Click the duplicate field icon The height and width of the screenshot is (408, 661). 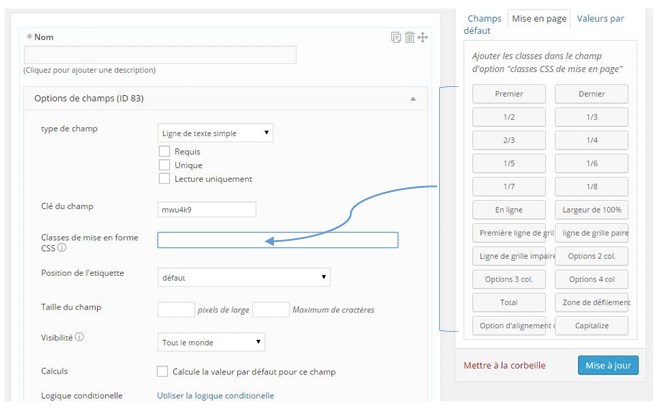[x=396, y=37]
